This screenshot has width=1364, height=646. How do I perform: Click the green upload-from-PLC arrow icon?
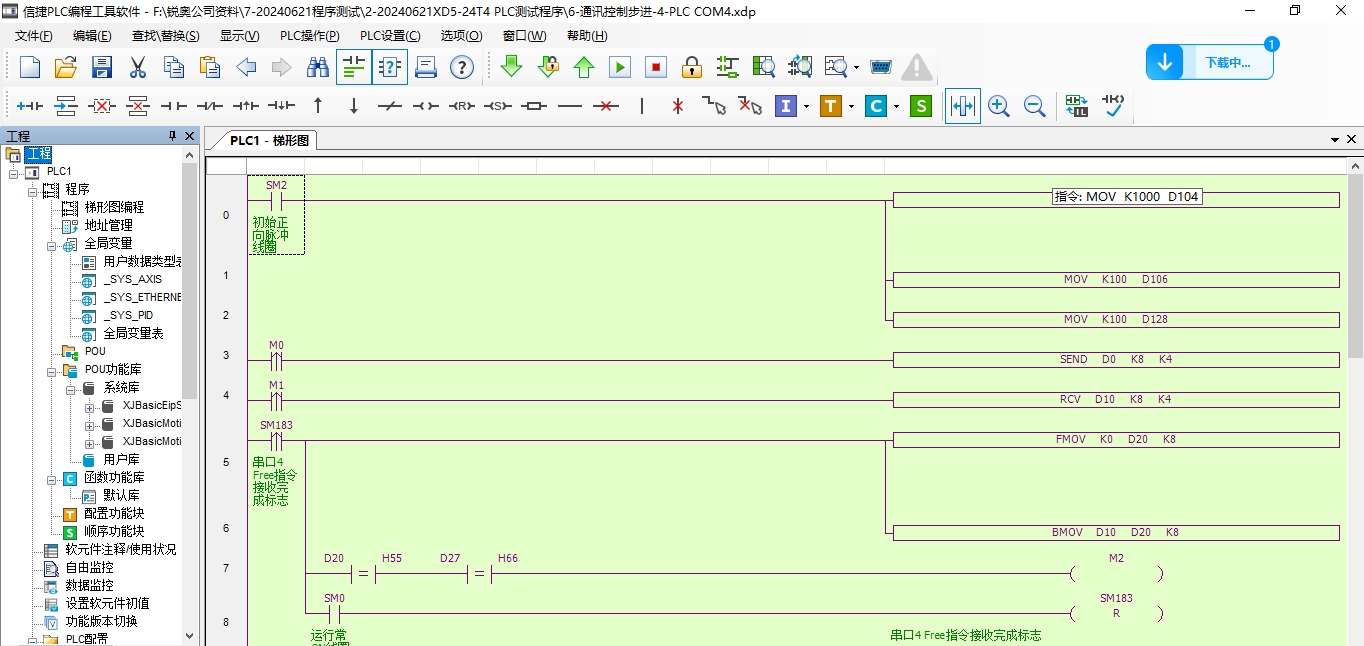click(584, 67)
